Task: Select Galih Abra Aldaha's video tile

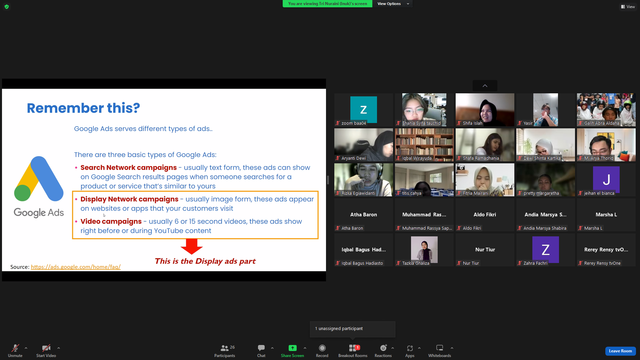Action: (606, 109)
